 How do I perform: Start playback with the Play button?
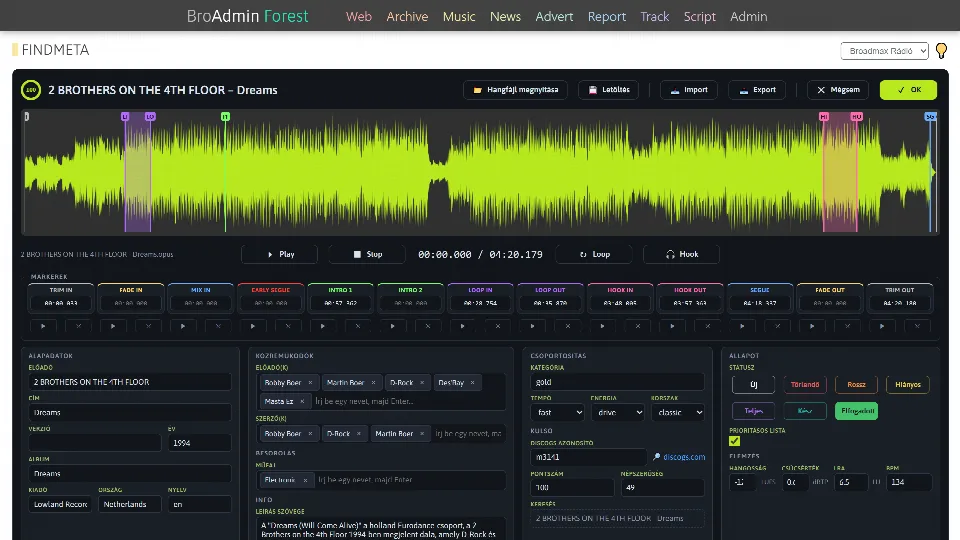(280, 254)
